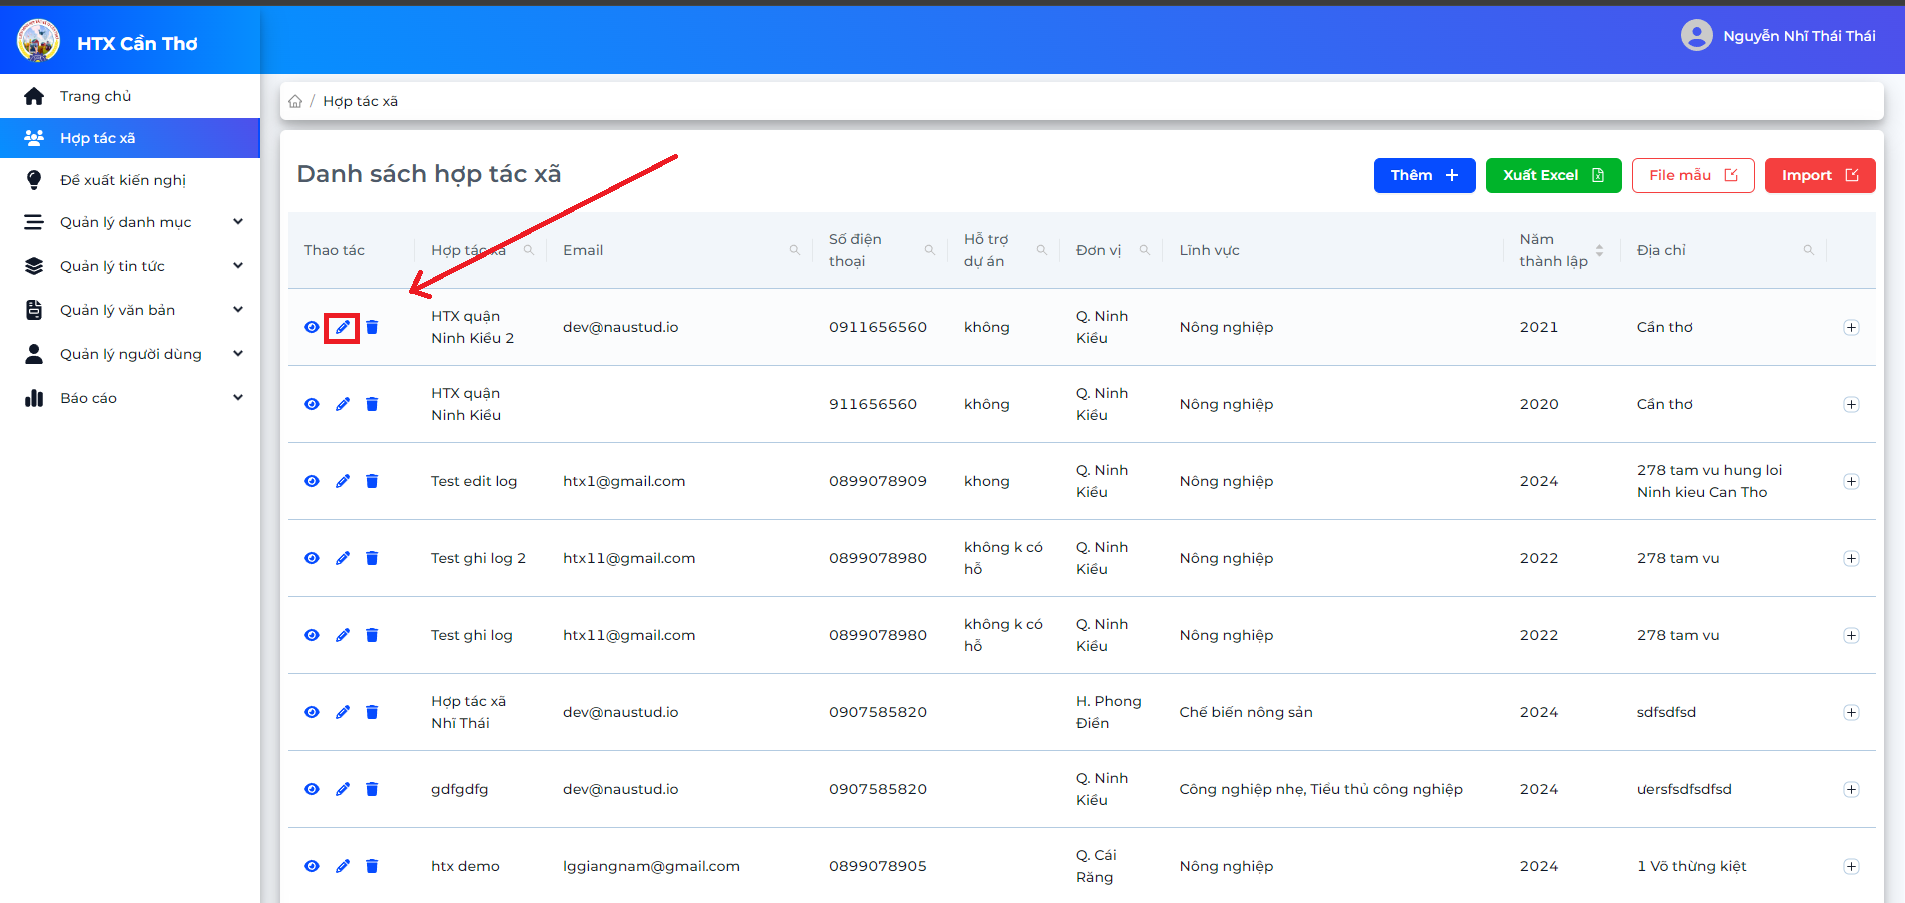
Task: Sort by Năm thành lập column
Action: point(1599,250)
